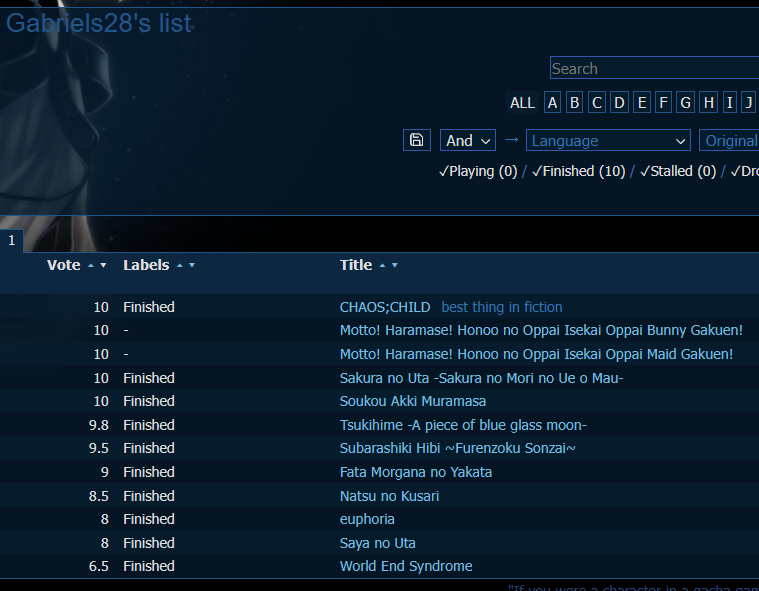The image size is (759, 591).
Task: Click the 9.5 vote for Subarashiki Hibi
Action: tap(99, 448)
